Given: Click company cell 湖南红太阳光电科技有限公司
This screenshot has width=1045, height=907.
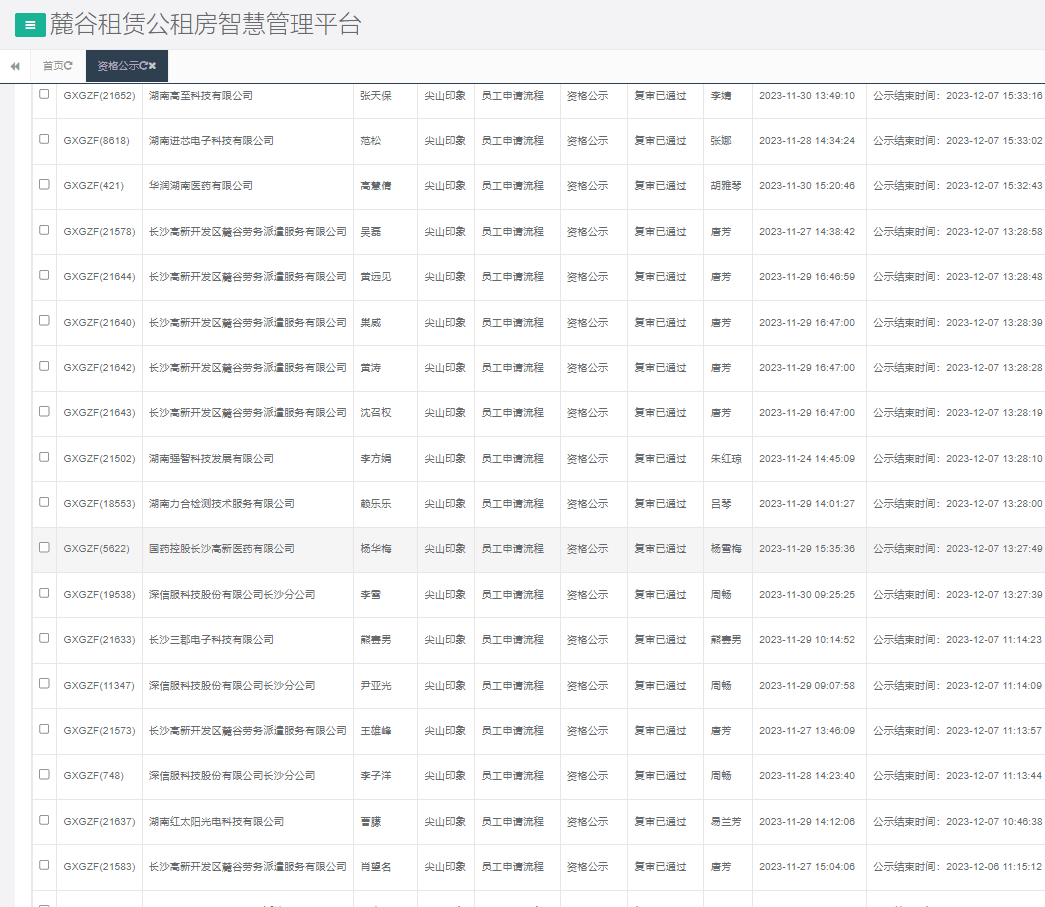Looking at the screenshot, I should [216, 822].
